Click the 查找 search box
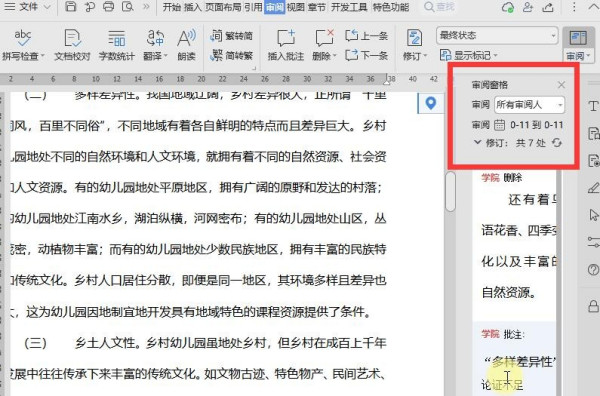This screenshot has height=396, width=600. 440,7
